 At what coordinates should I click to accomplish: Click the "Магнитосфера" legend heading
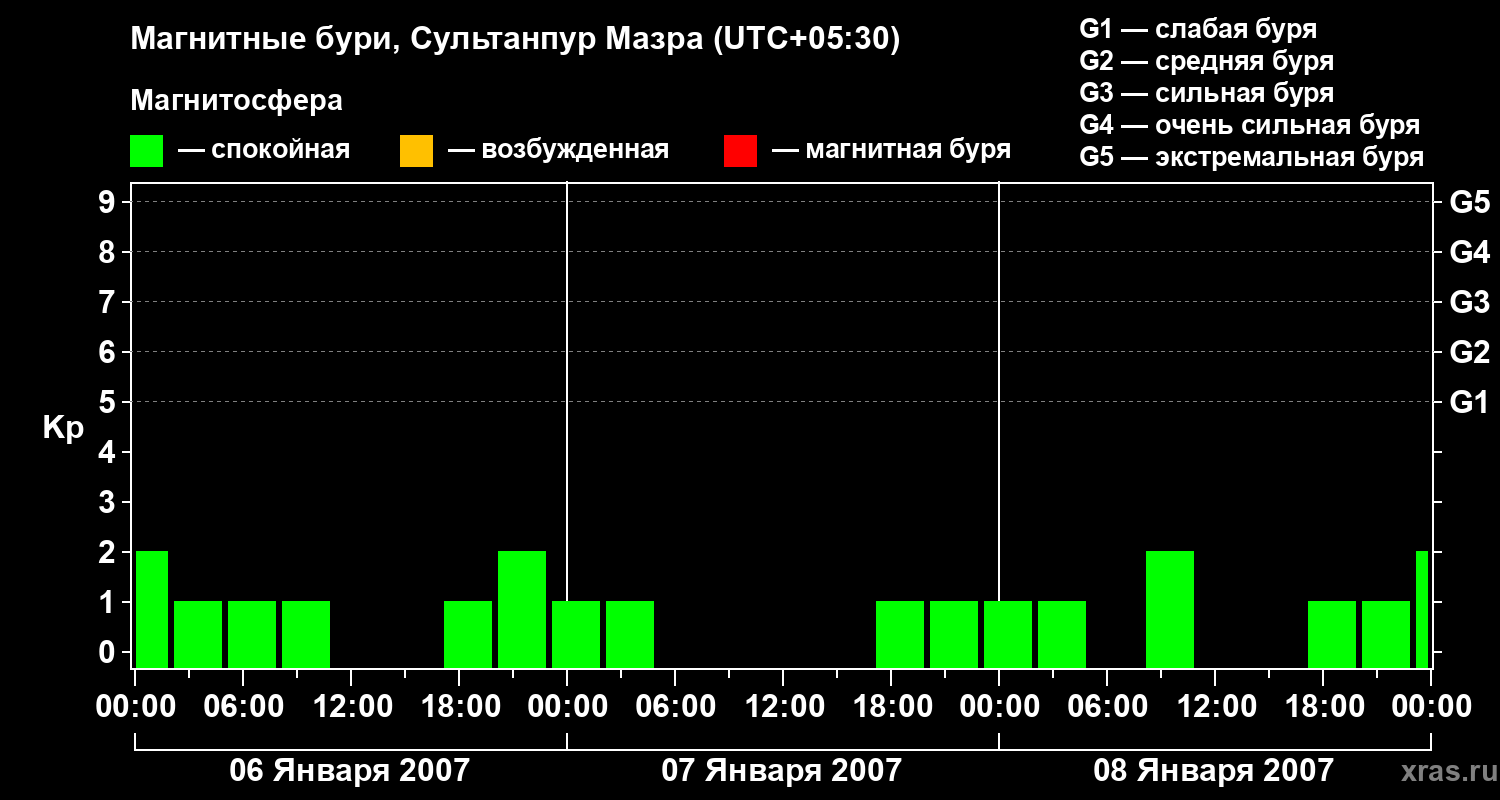[x=237, y=101]
